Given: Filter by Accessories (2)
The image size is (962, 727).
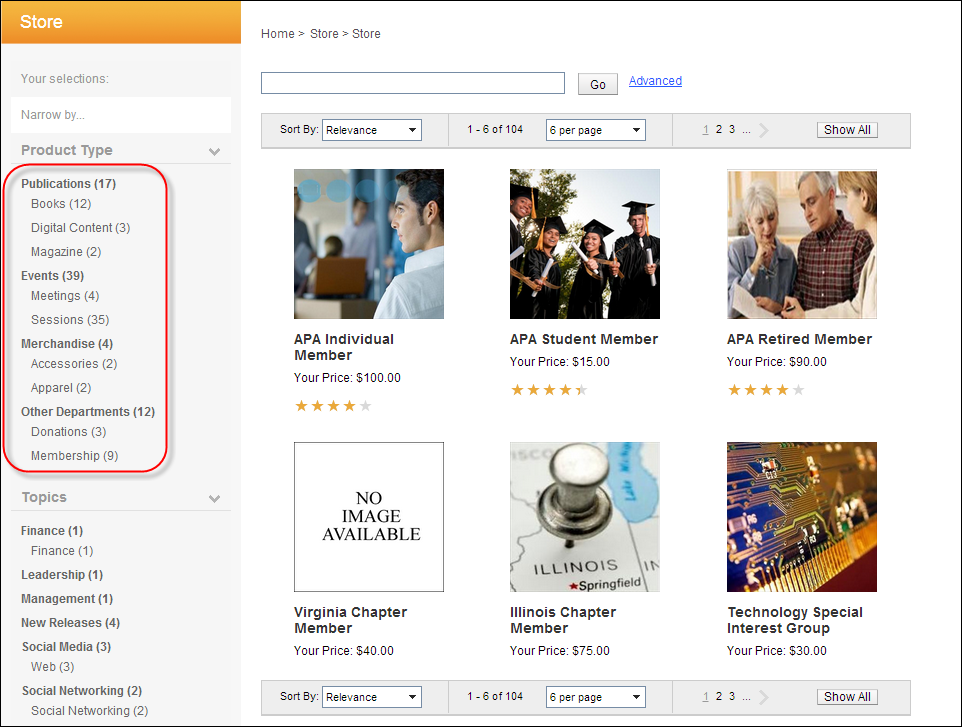Looking at the screenshot, I should pyautogui.click(x=74, y=364).
